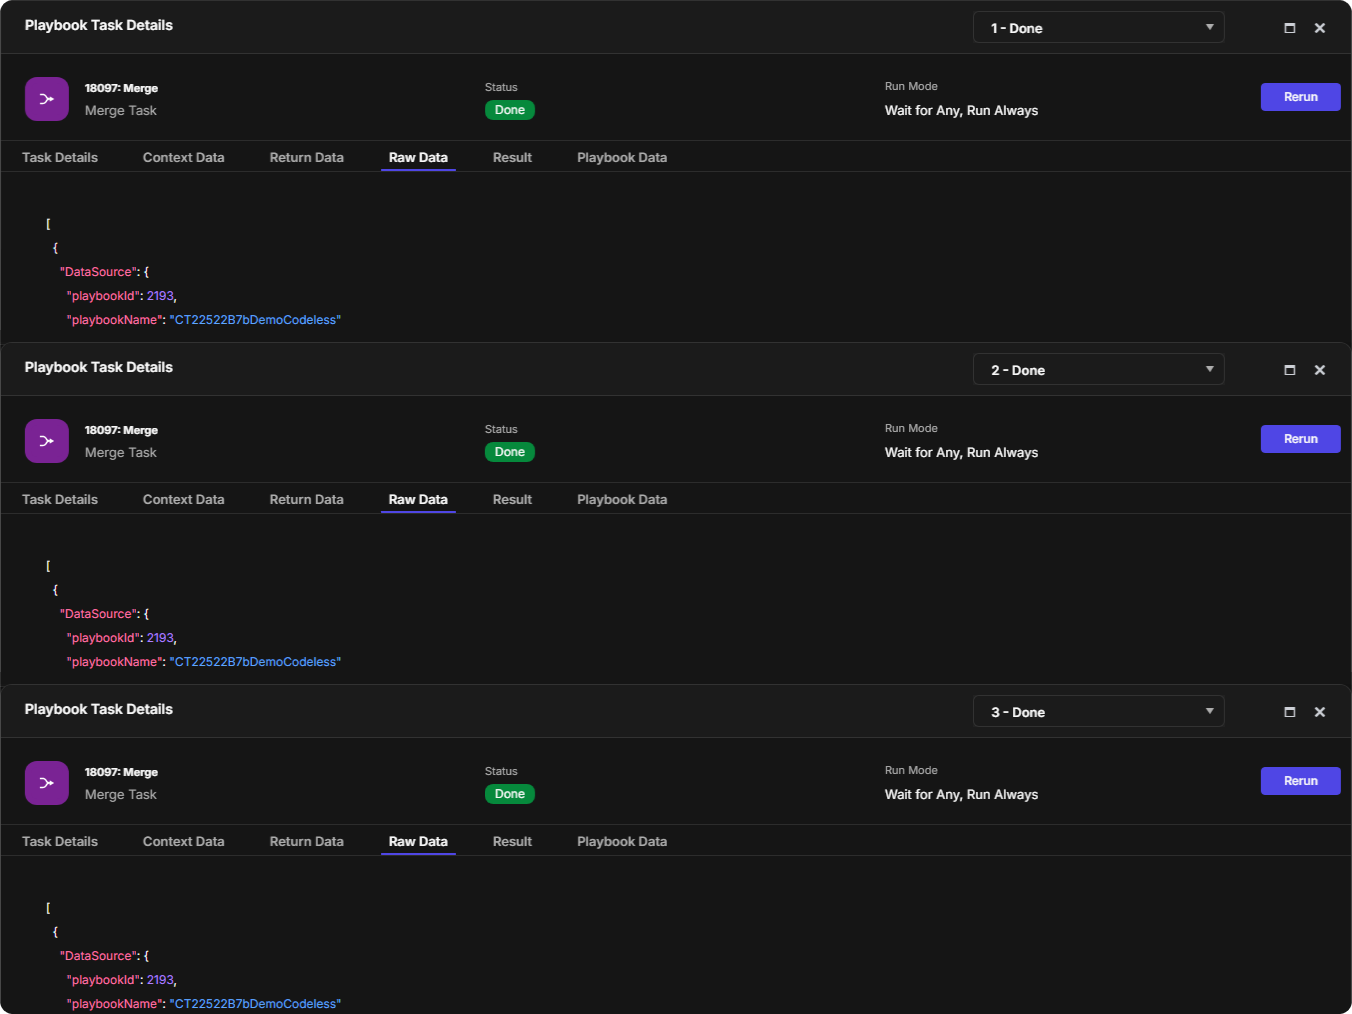This screenshot has width=1352, height=1014.
Task: Close the 3 - Done task details panel
Action: (1320, 712)
